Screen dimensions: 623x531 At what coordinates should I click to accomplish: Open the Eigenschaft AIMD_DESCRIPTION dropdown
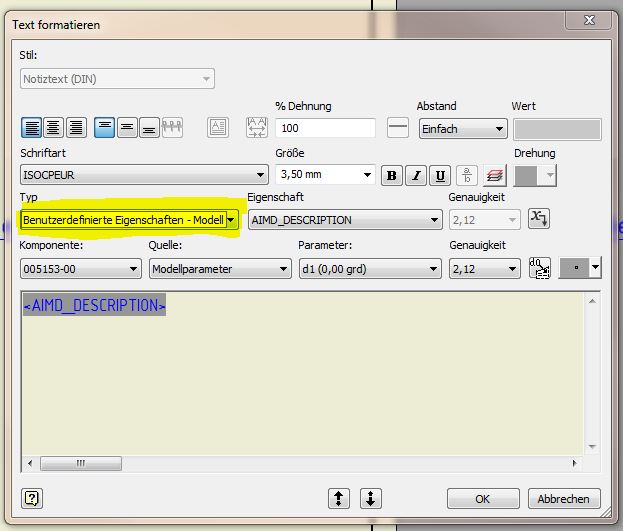(345, 220)
